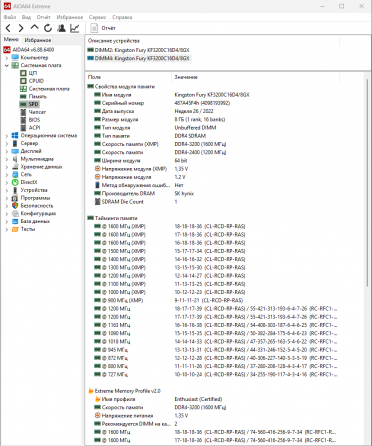The image size is (372, 446).
Task: Open the Избранное menu in menu bar
Action: tap(70, 17)
